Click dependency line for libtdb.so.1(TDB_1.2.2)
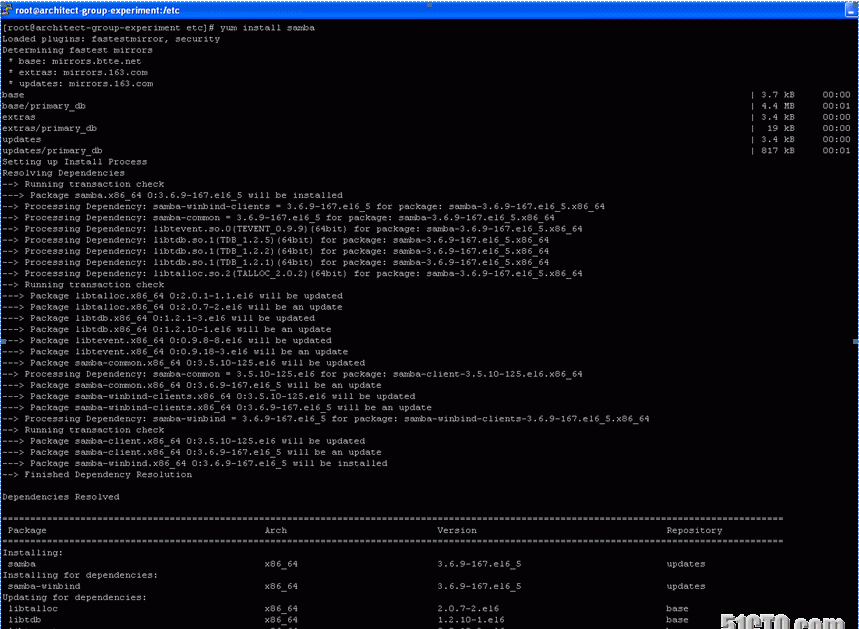This screenshot has height=629, width=859. pos(276,251)
